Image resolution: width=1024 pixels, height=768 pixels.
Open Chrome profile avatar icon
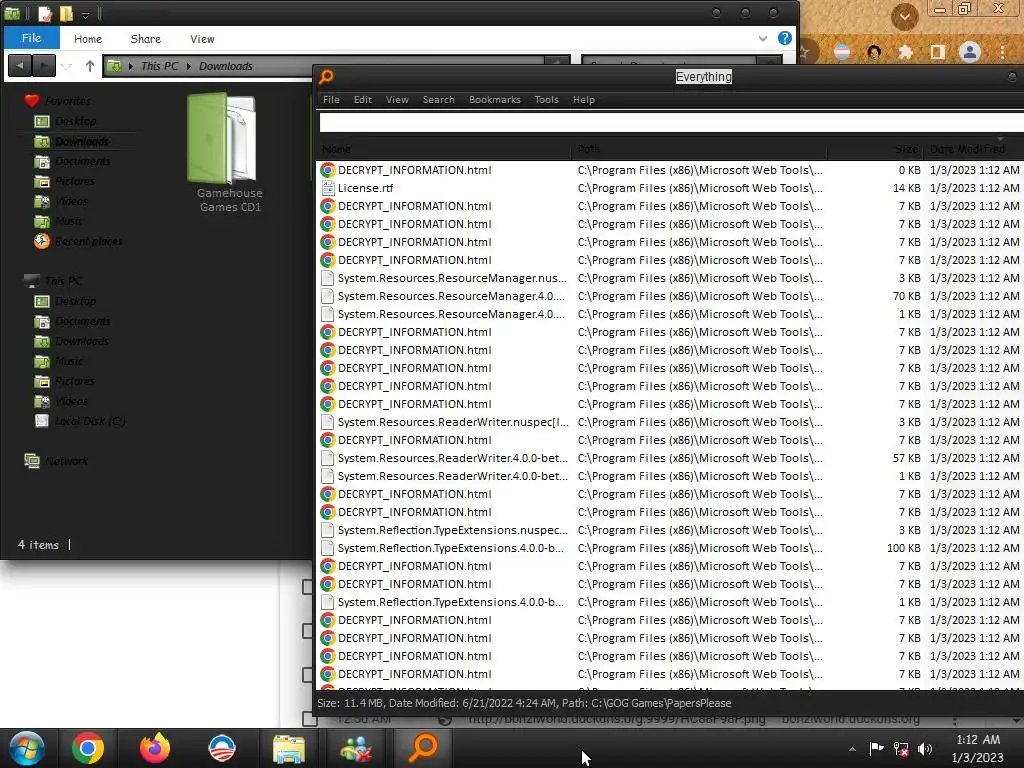[970, 52]
